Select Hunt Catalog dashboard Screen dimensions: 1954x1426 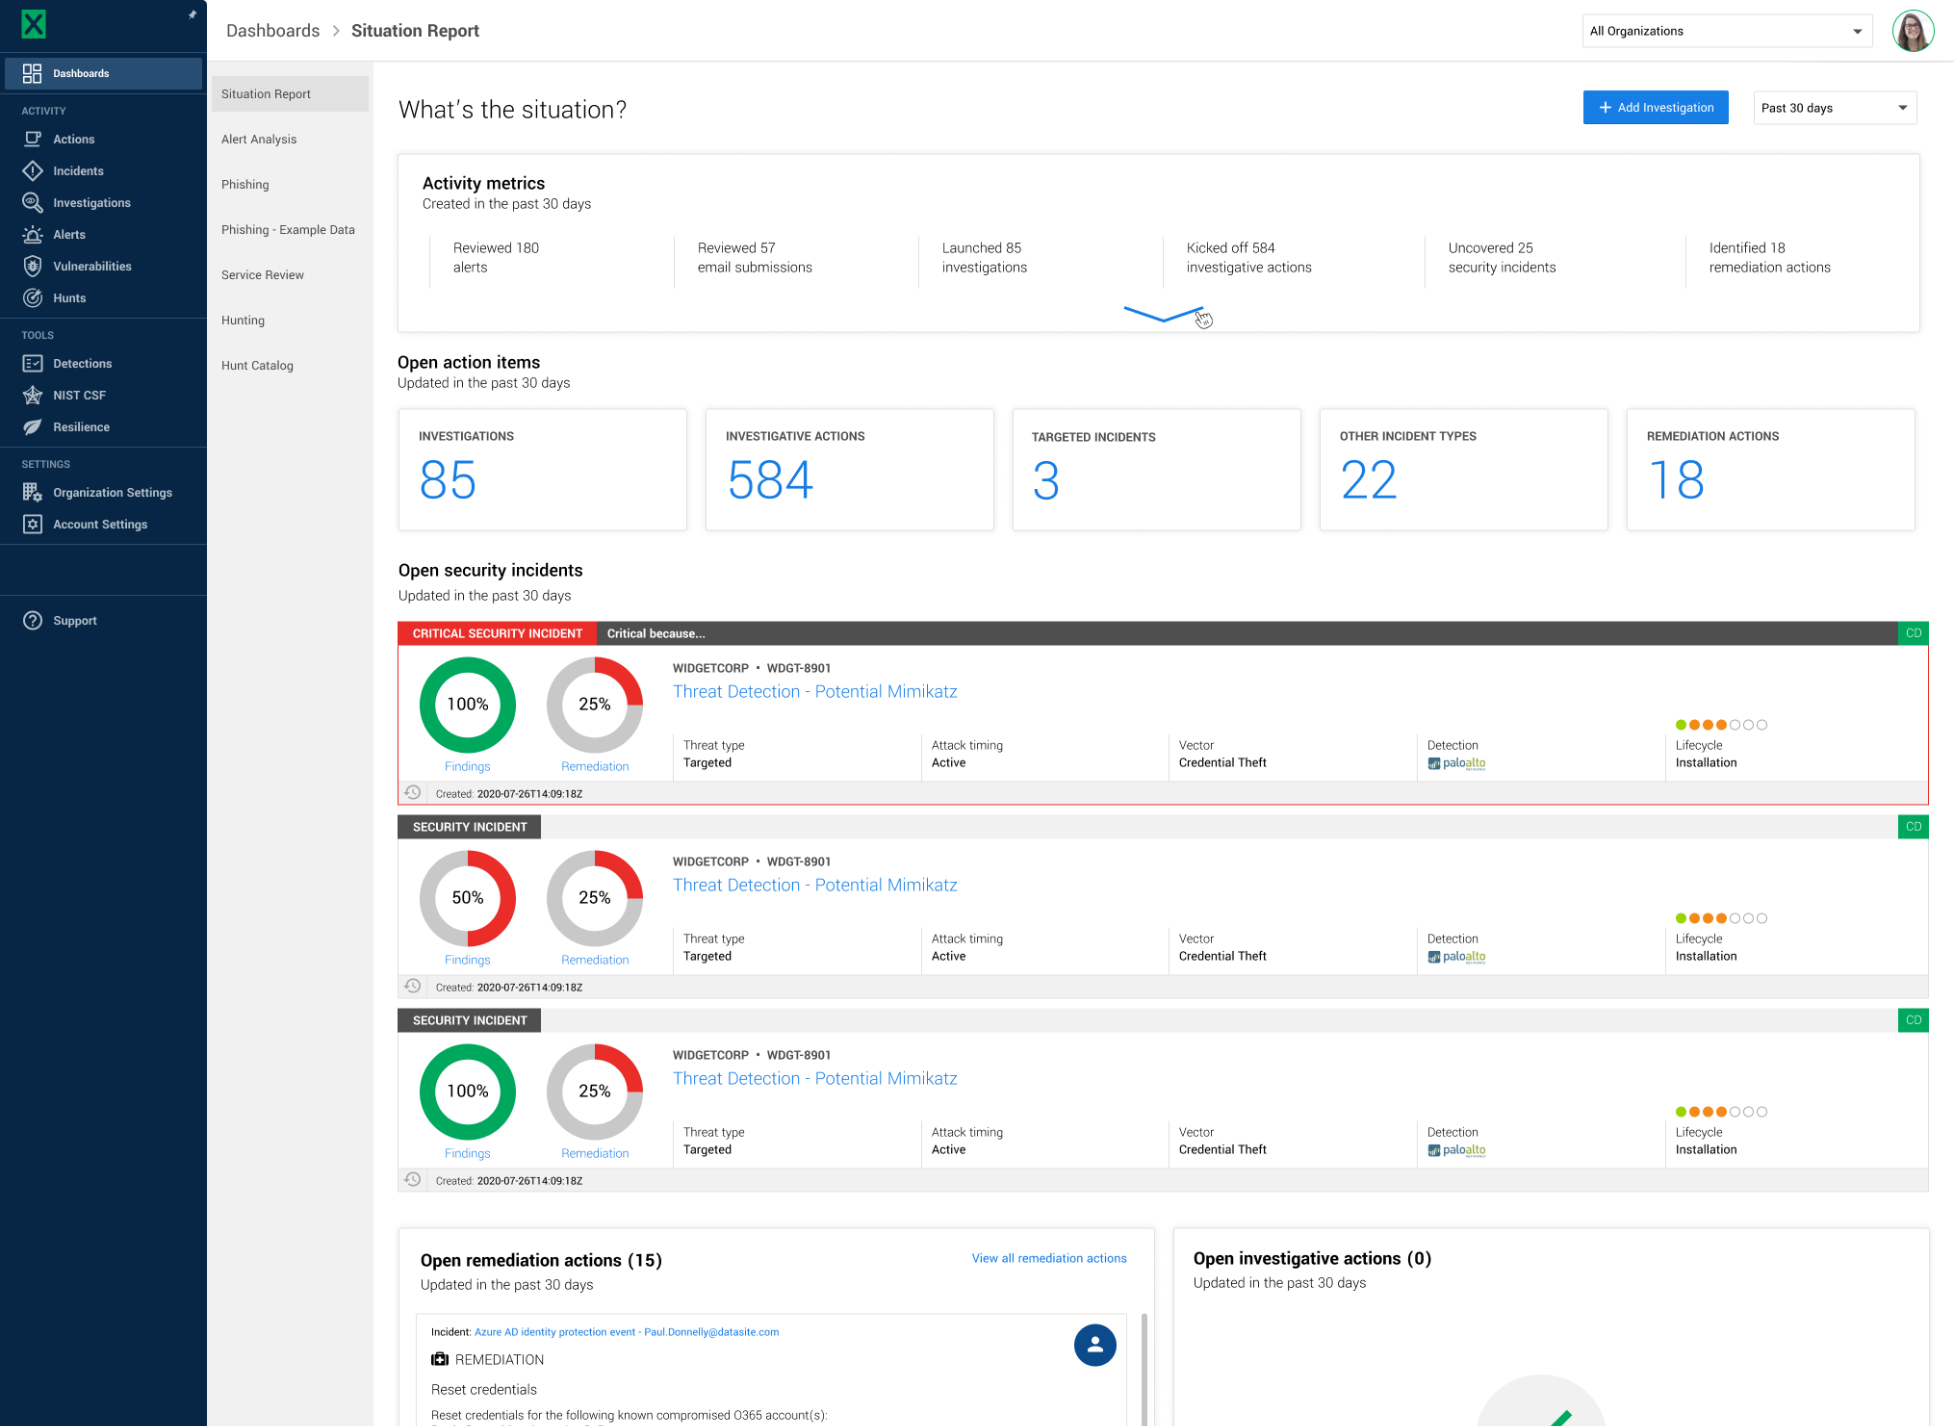(257, 365)
